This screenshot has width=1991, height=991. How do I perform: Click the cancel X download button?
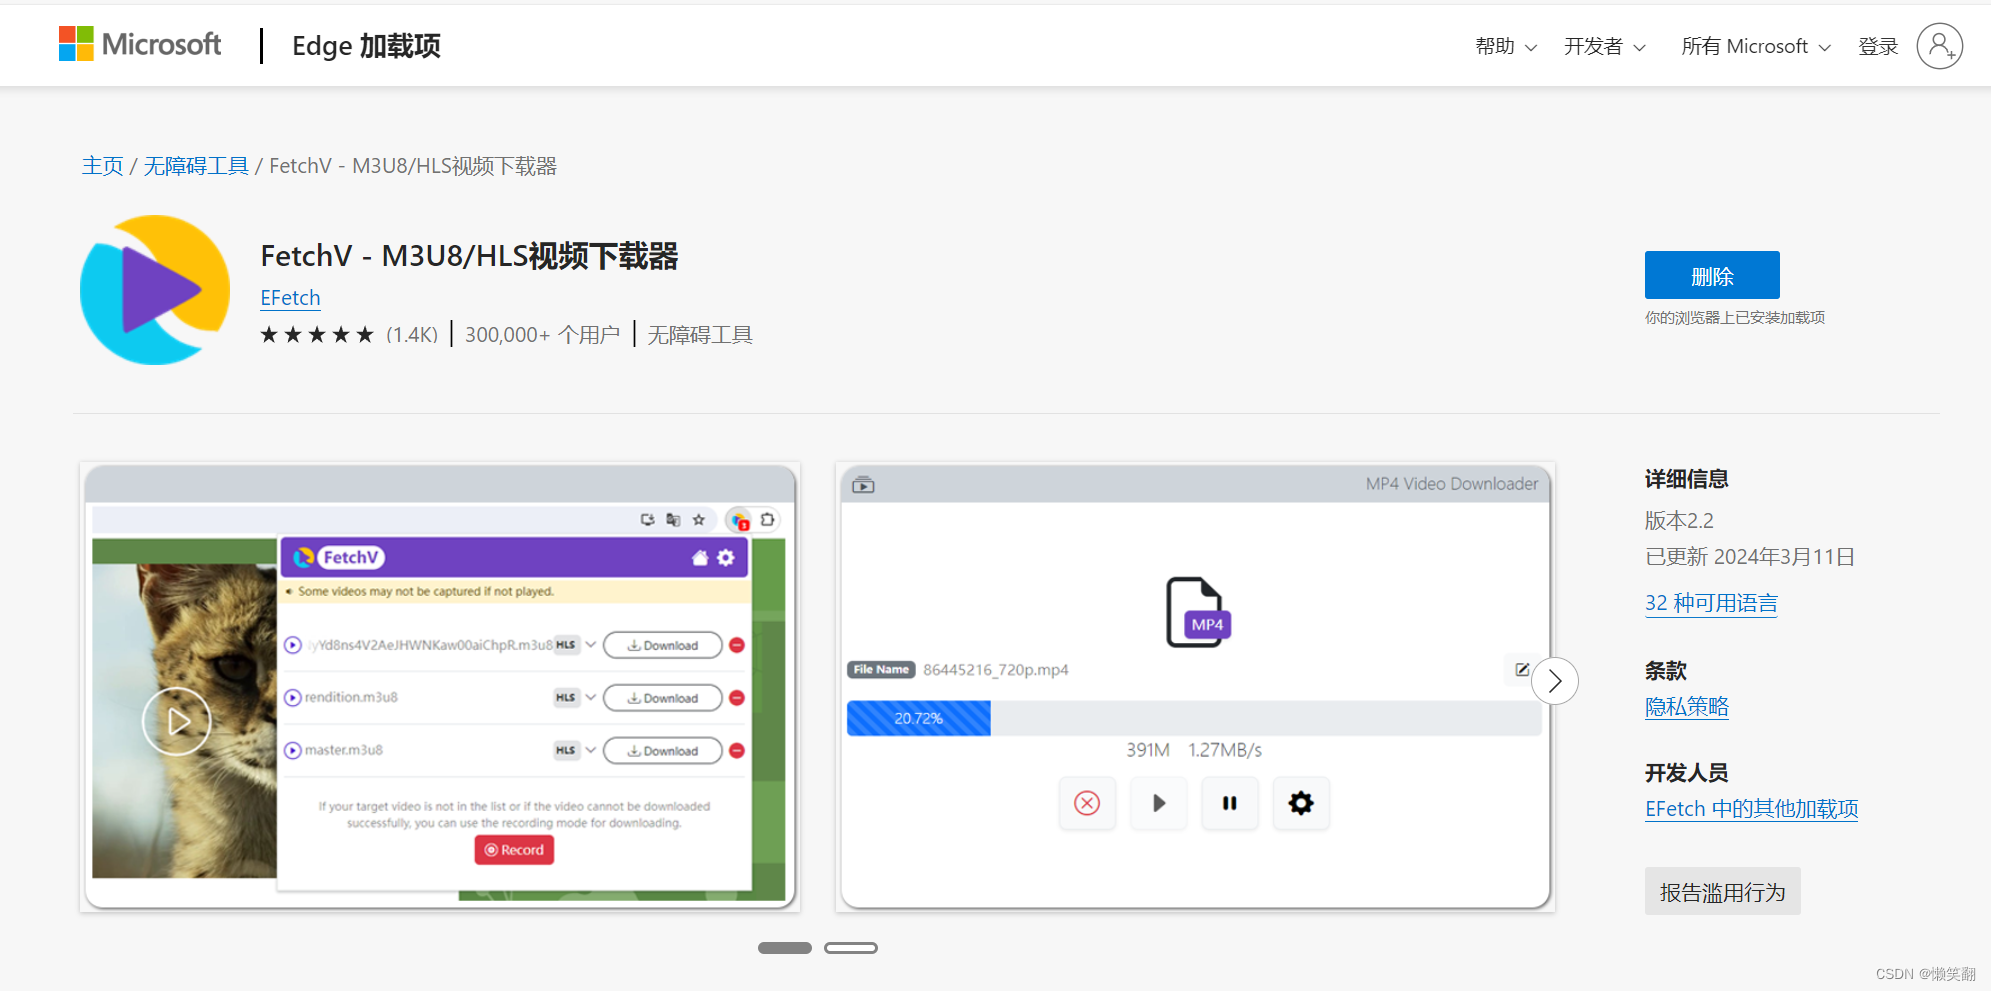[x=1087, y=803]
